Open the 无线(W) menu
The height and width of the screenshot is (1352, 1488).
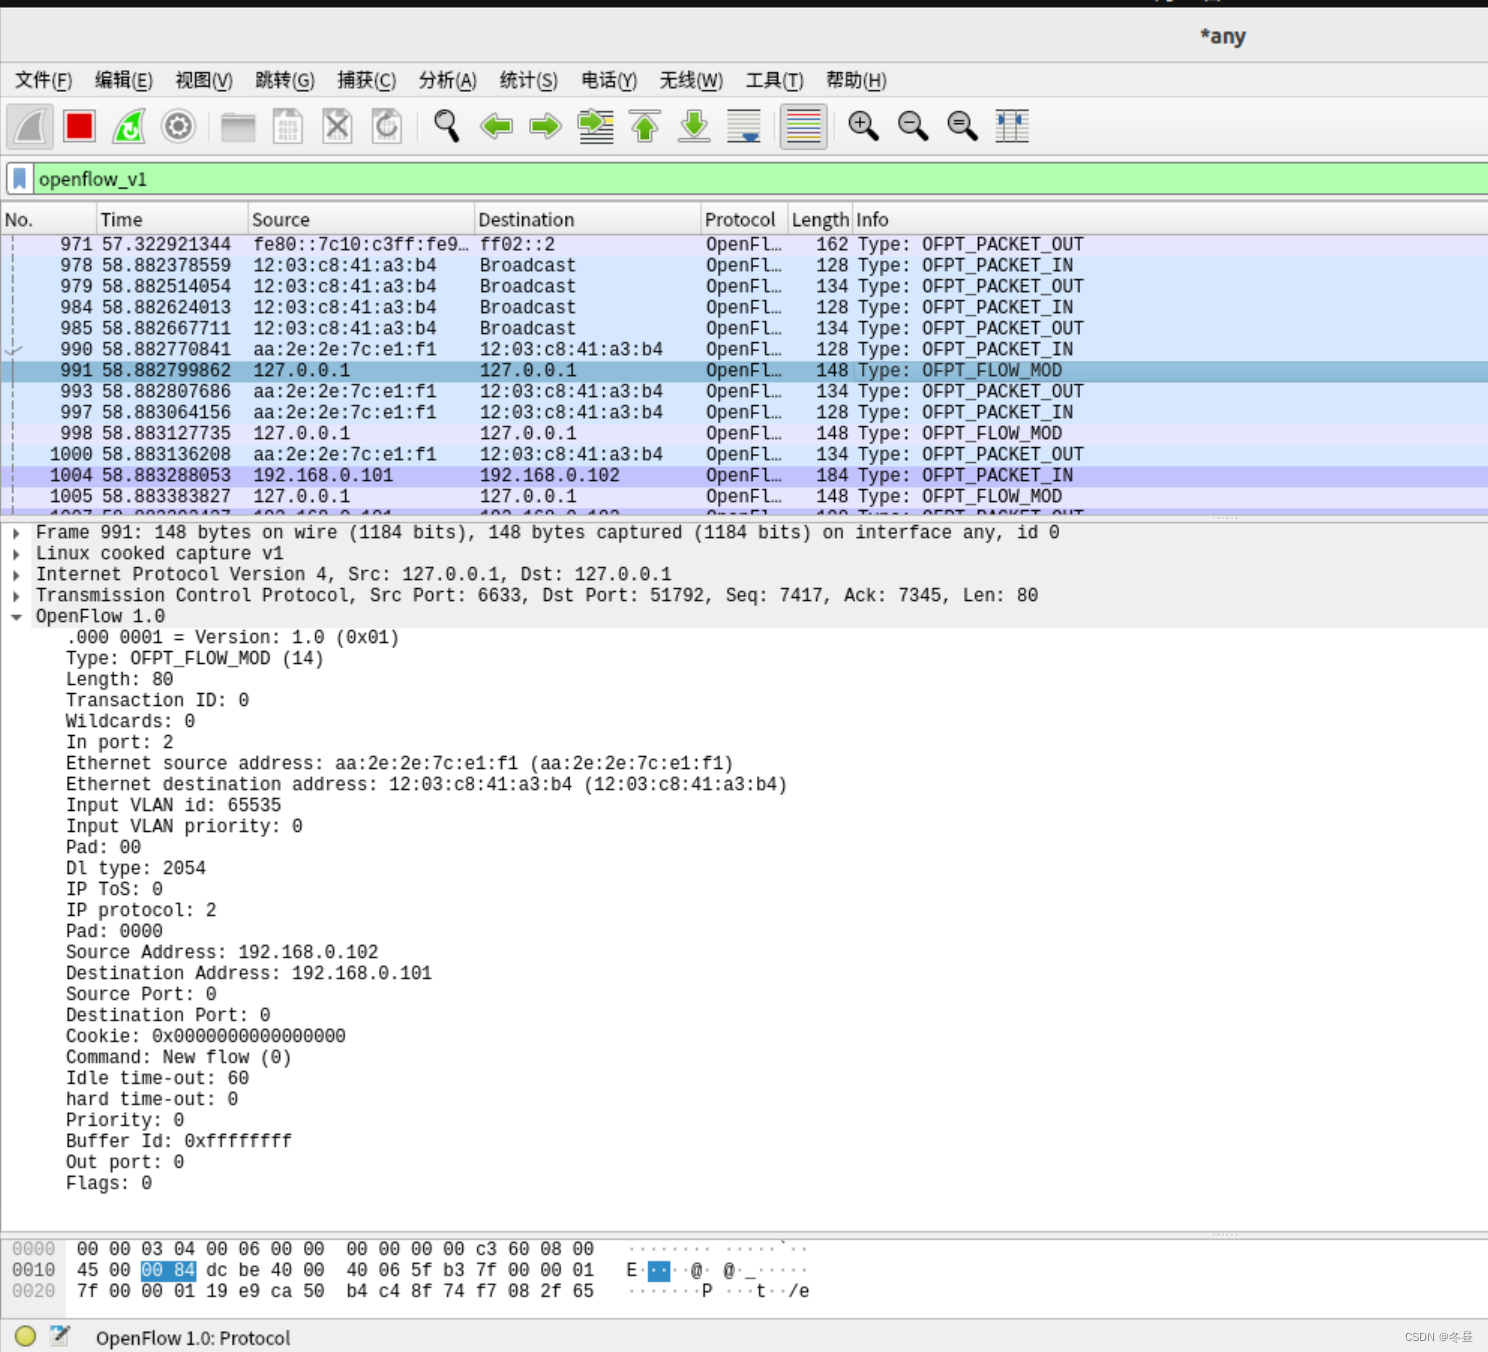pyautogui.click(x=691, y=80)
